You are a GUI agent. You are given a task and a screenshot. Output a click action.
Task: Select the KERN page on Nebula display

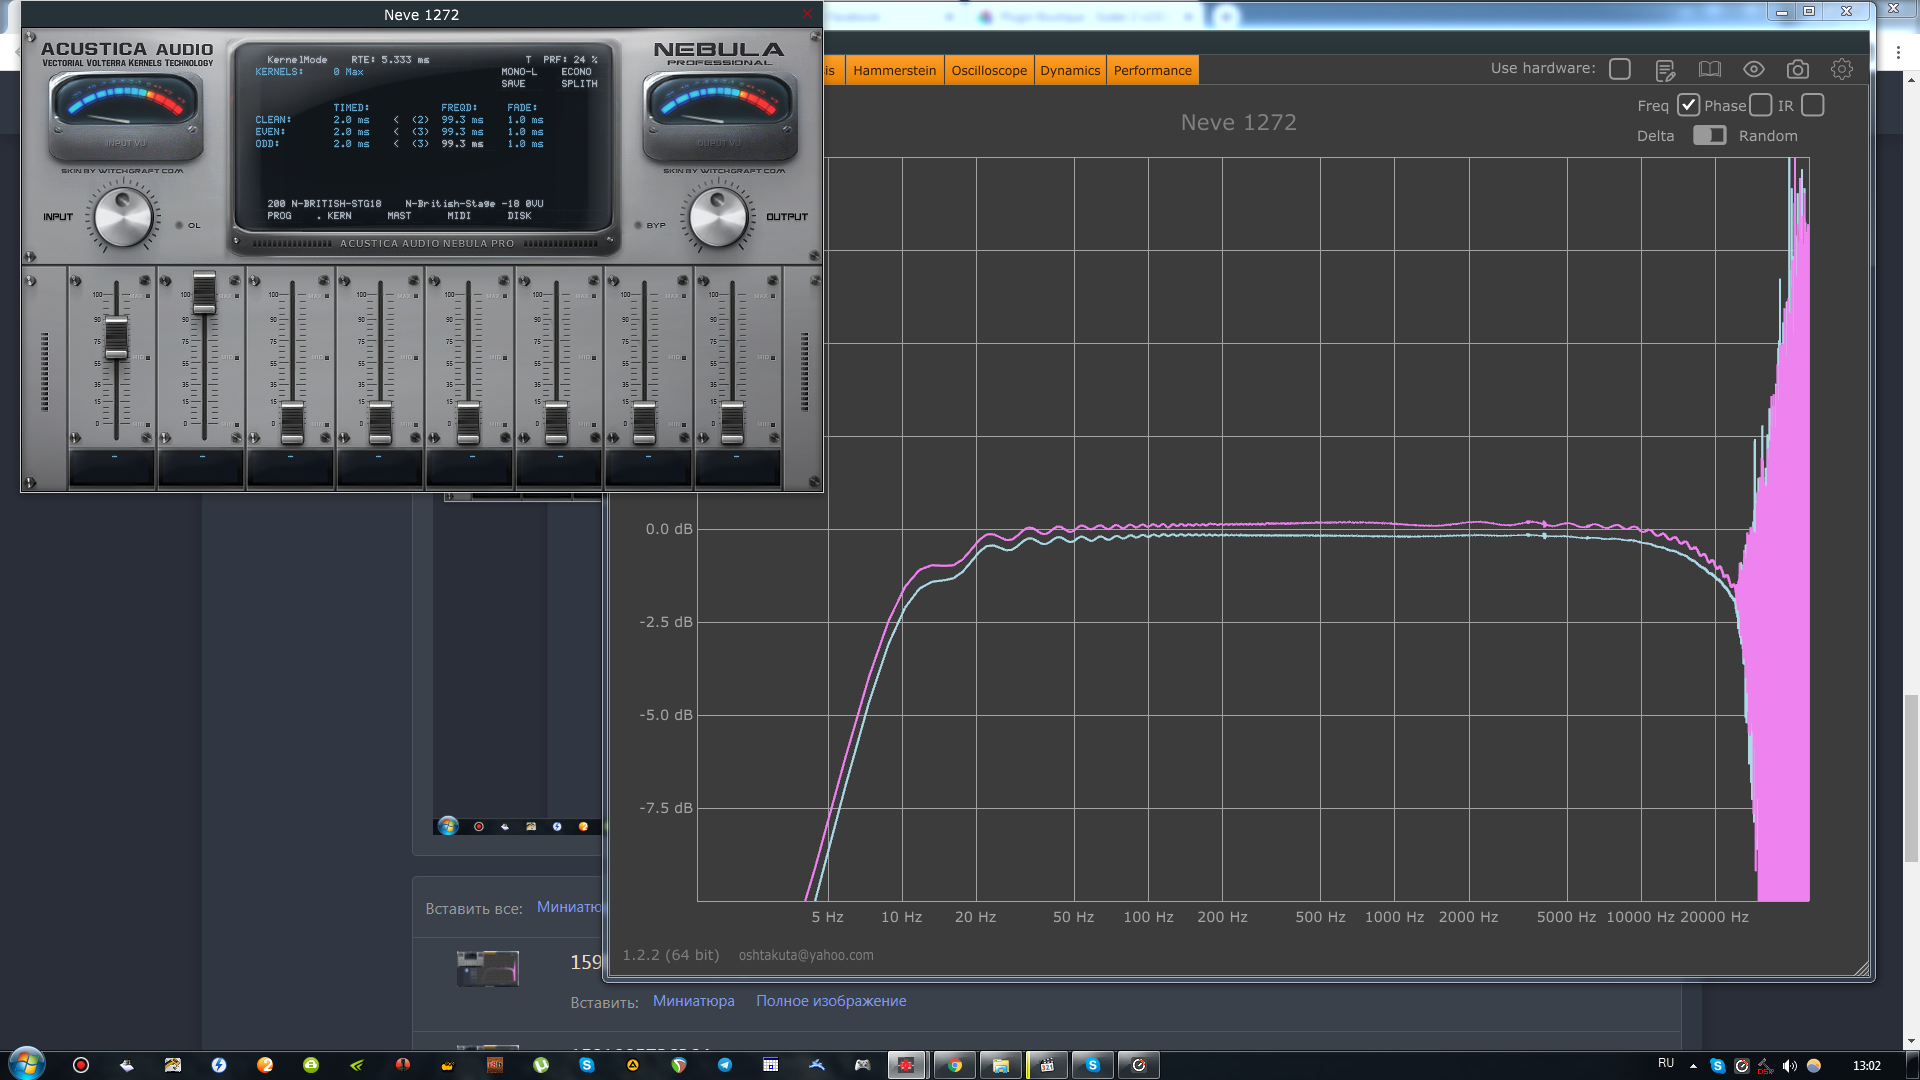[x=339, y=216]
